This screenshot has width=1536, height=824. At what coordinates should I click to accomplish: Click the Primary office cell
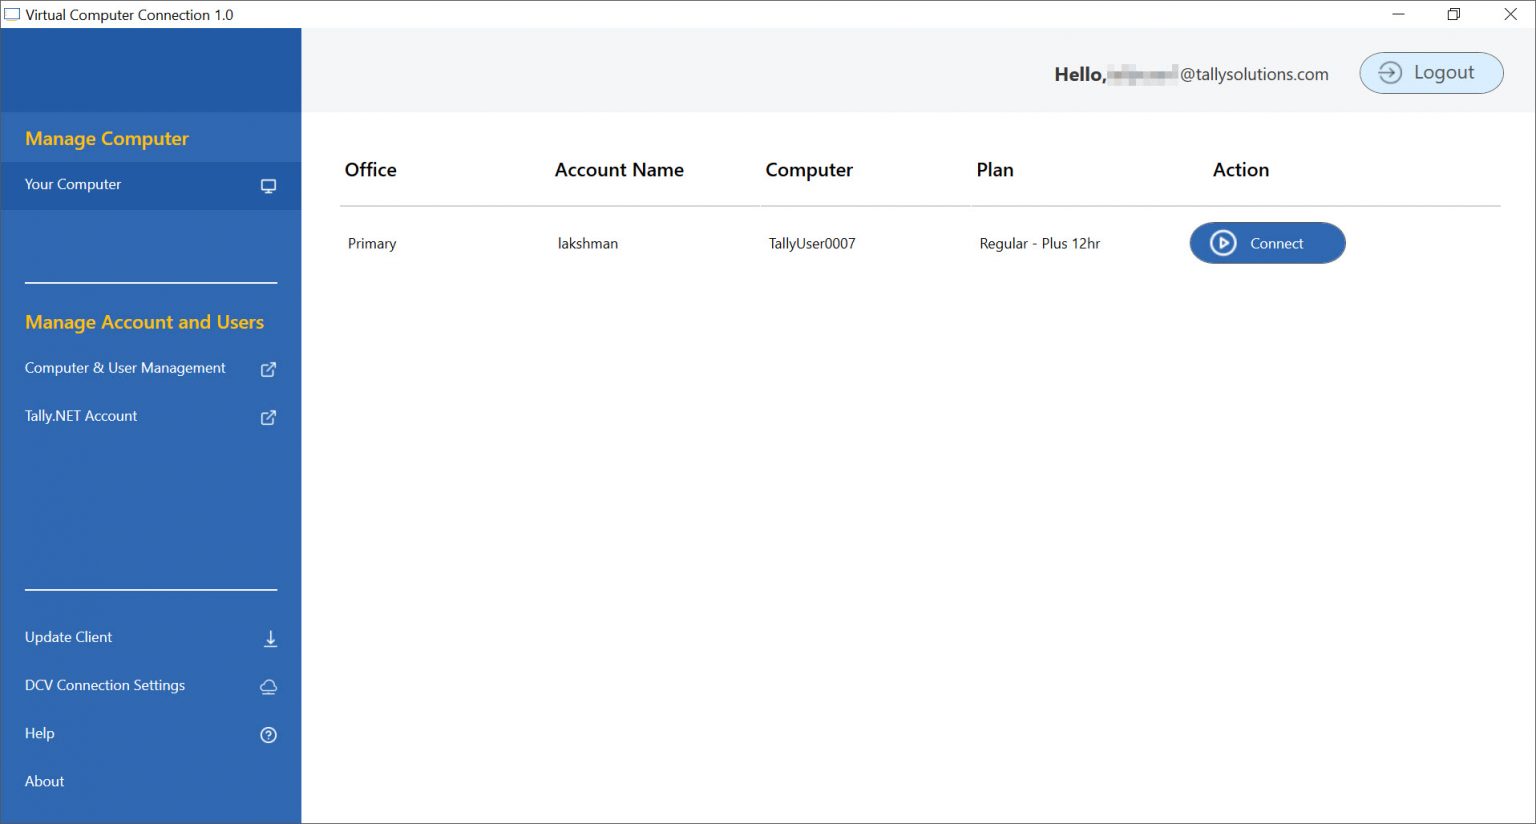(x=372, y=244)
